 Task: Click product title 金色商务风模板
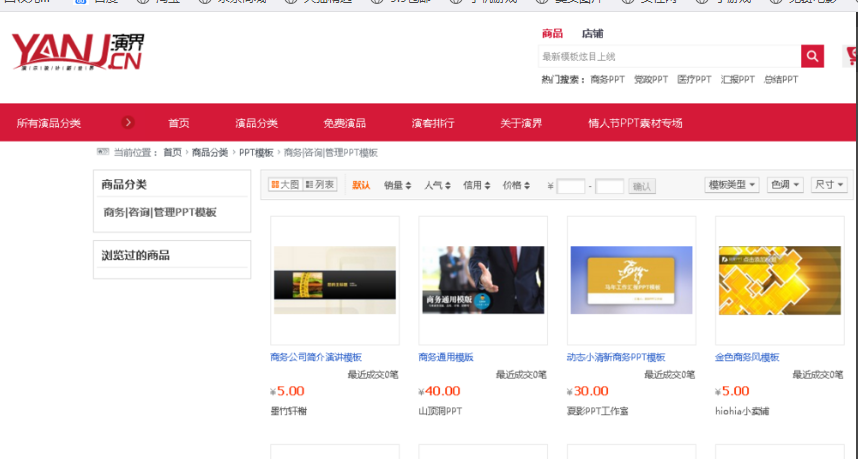click(747, 357)
